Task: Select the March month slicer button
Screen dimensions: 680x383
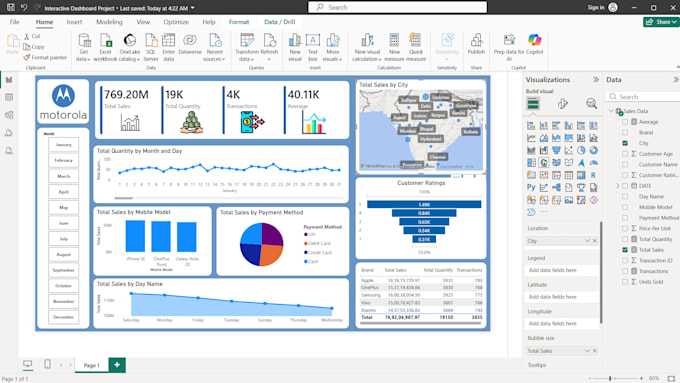Action: 64,176
